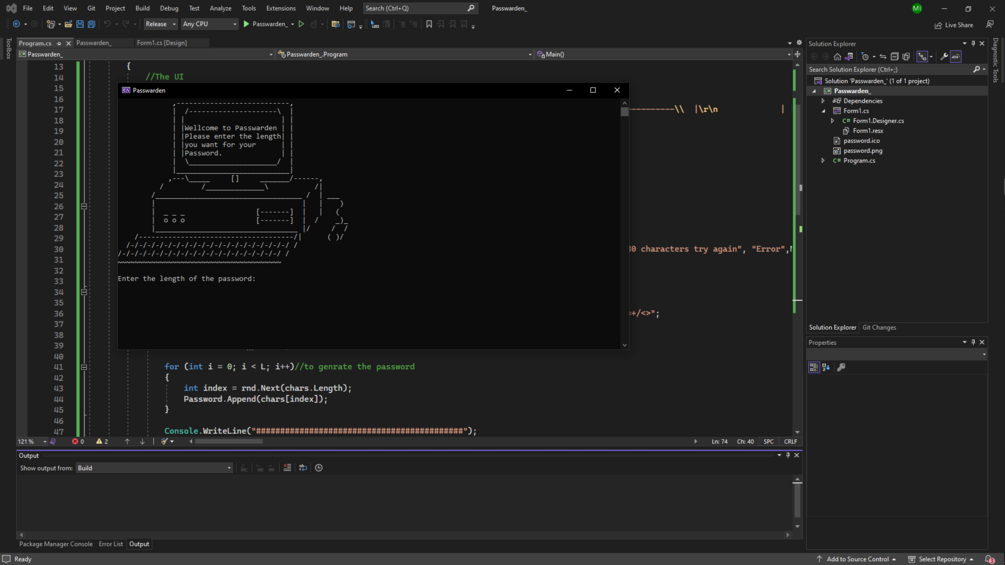The width and height of the screenshot is (1005, 565).
Task: Switch to the Form1.cs [Design] tab
Action: pyautogui.click(x=162, y=43)
